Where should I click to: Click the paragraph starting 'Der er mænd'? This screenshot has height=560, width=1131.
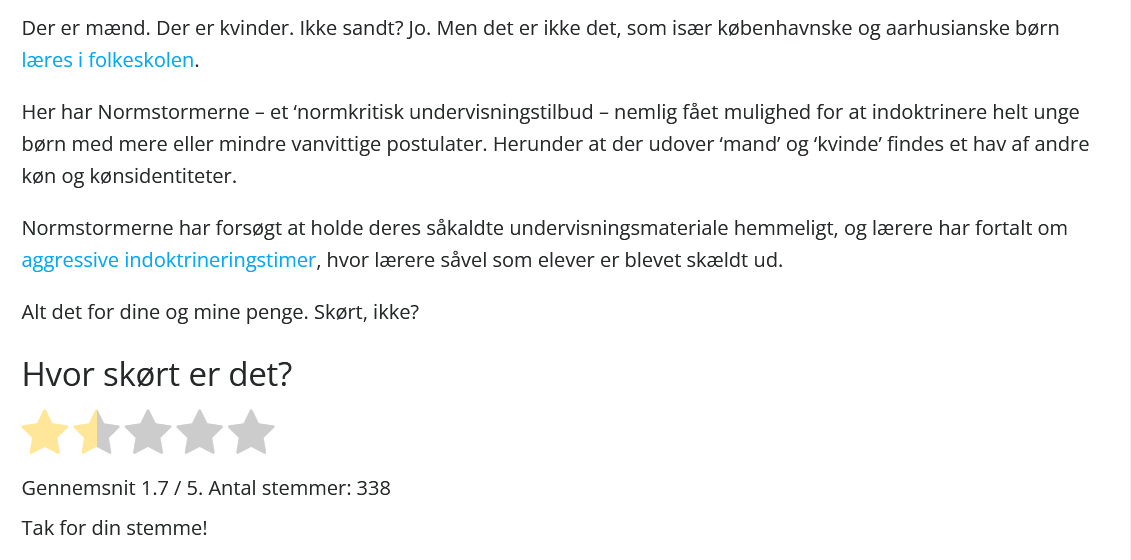coord(540,44)
